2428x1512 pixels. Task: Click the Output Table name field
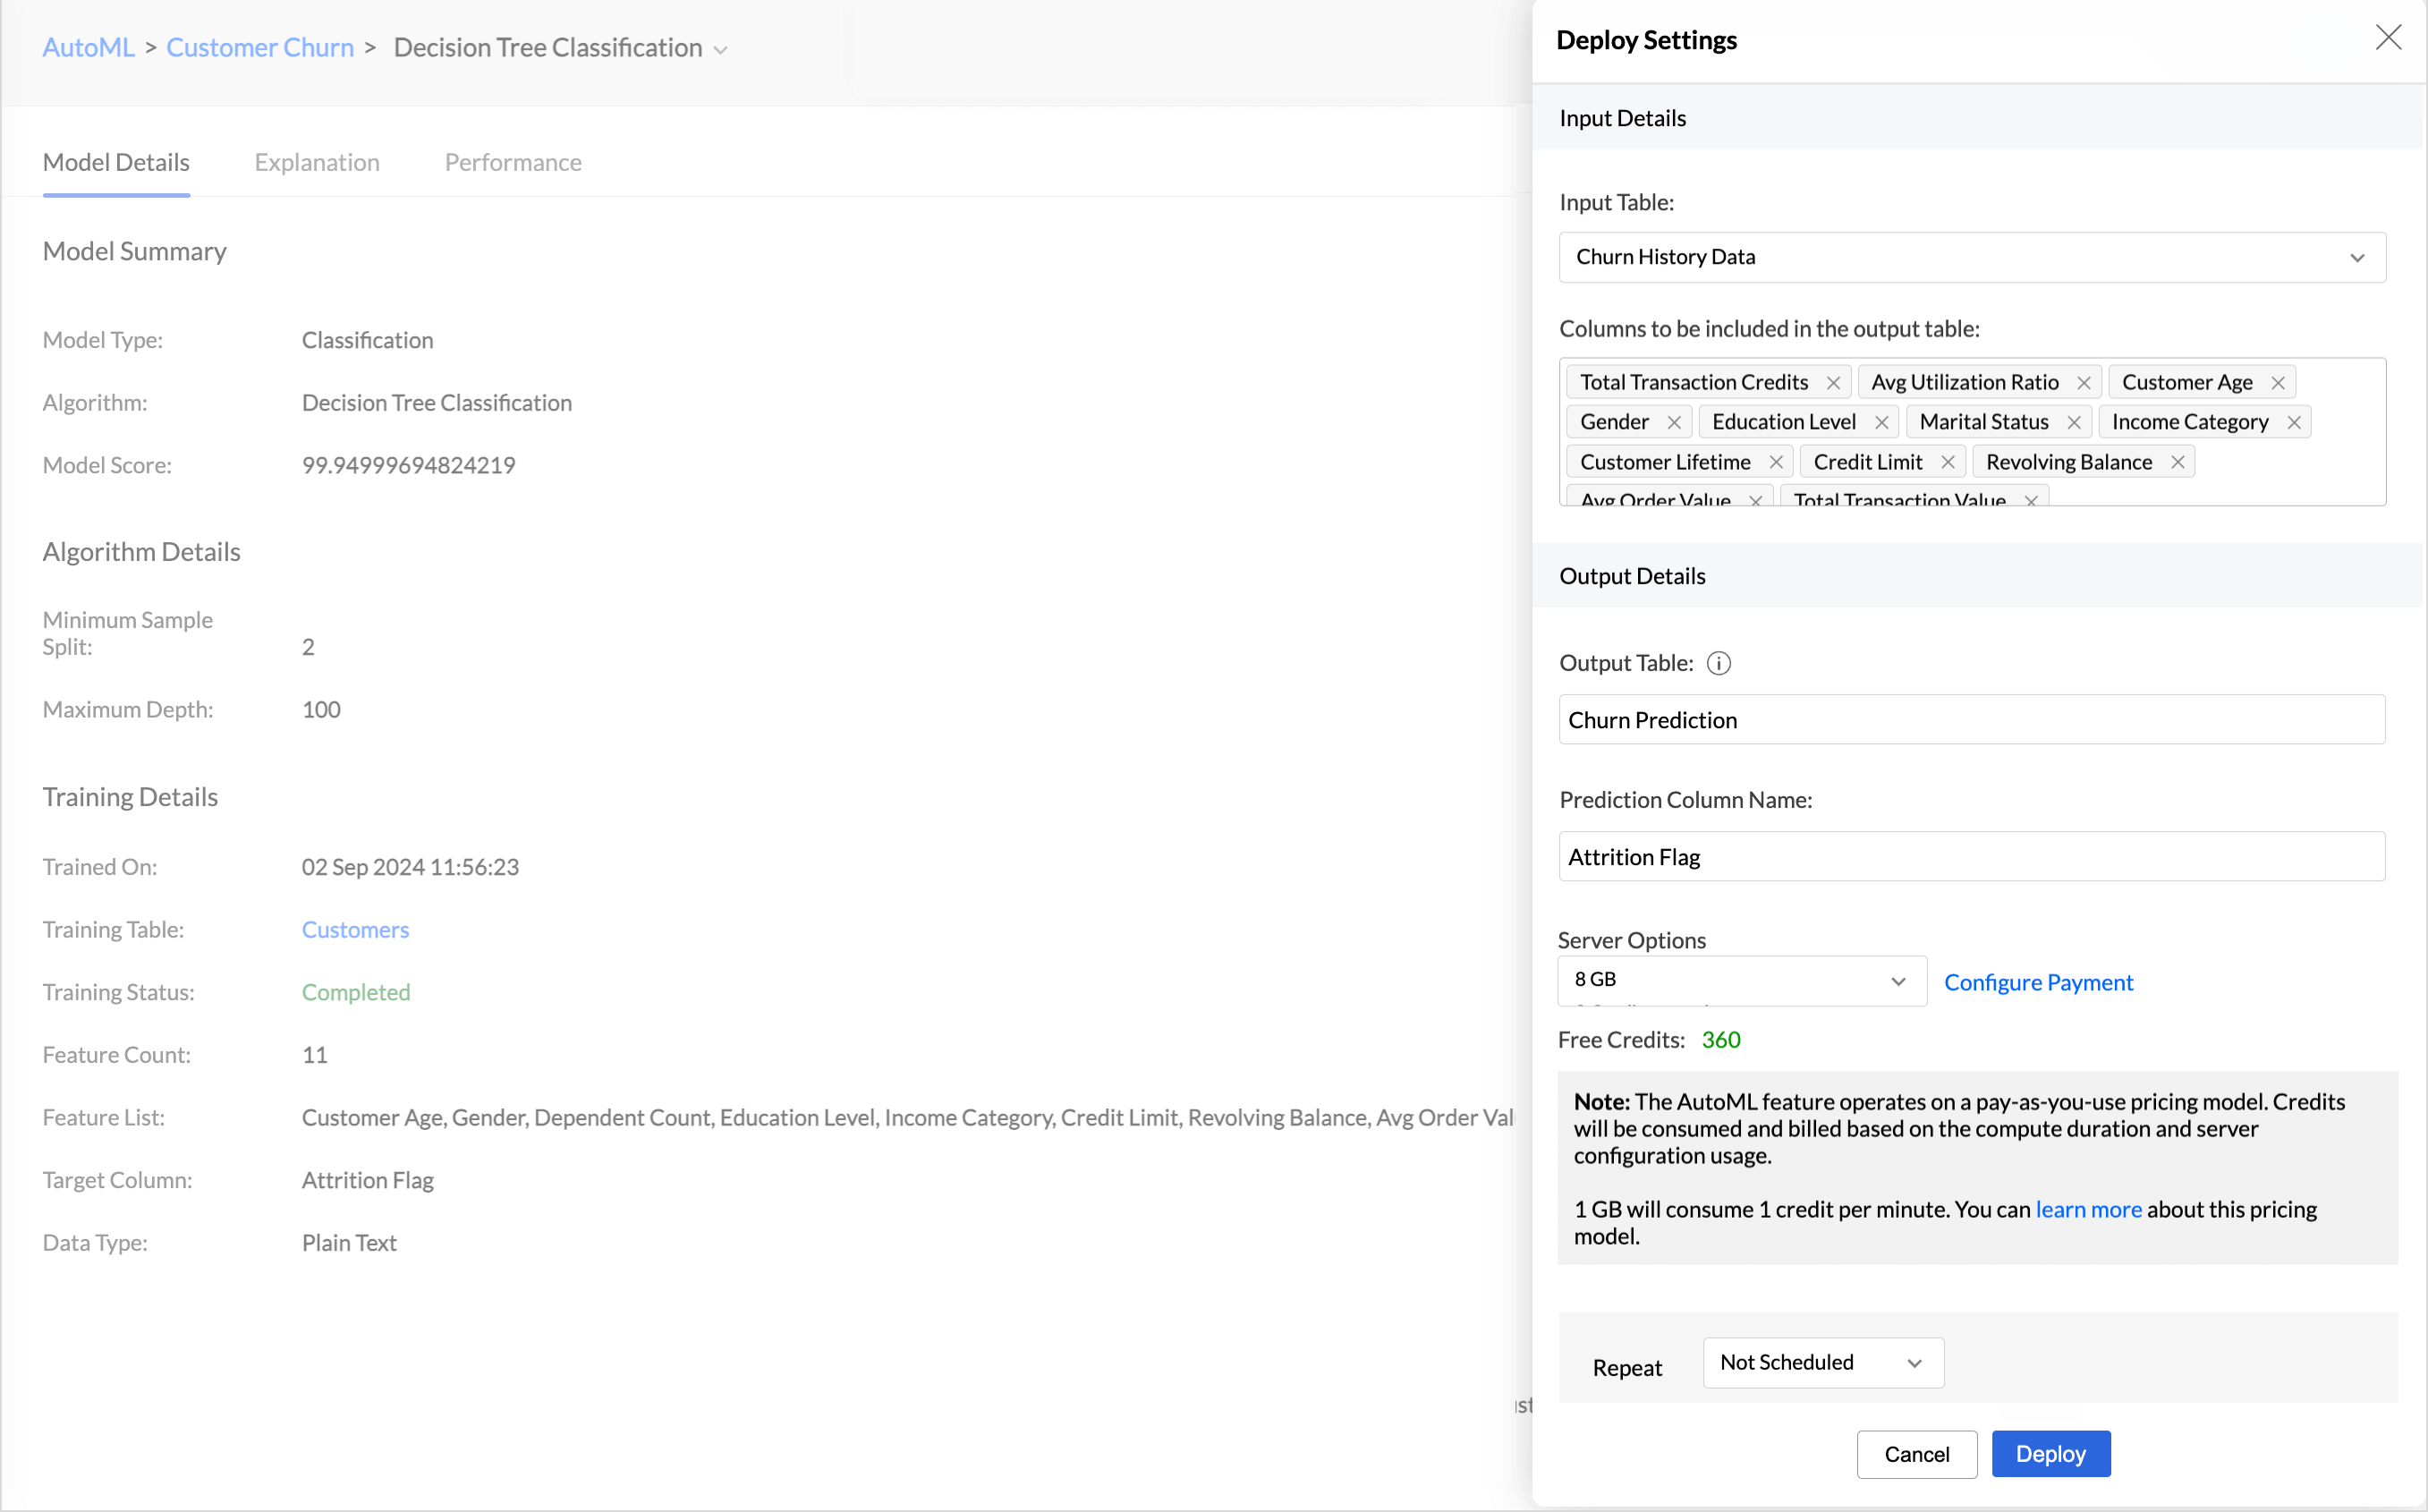(x=1971, y=719)
